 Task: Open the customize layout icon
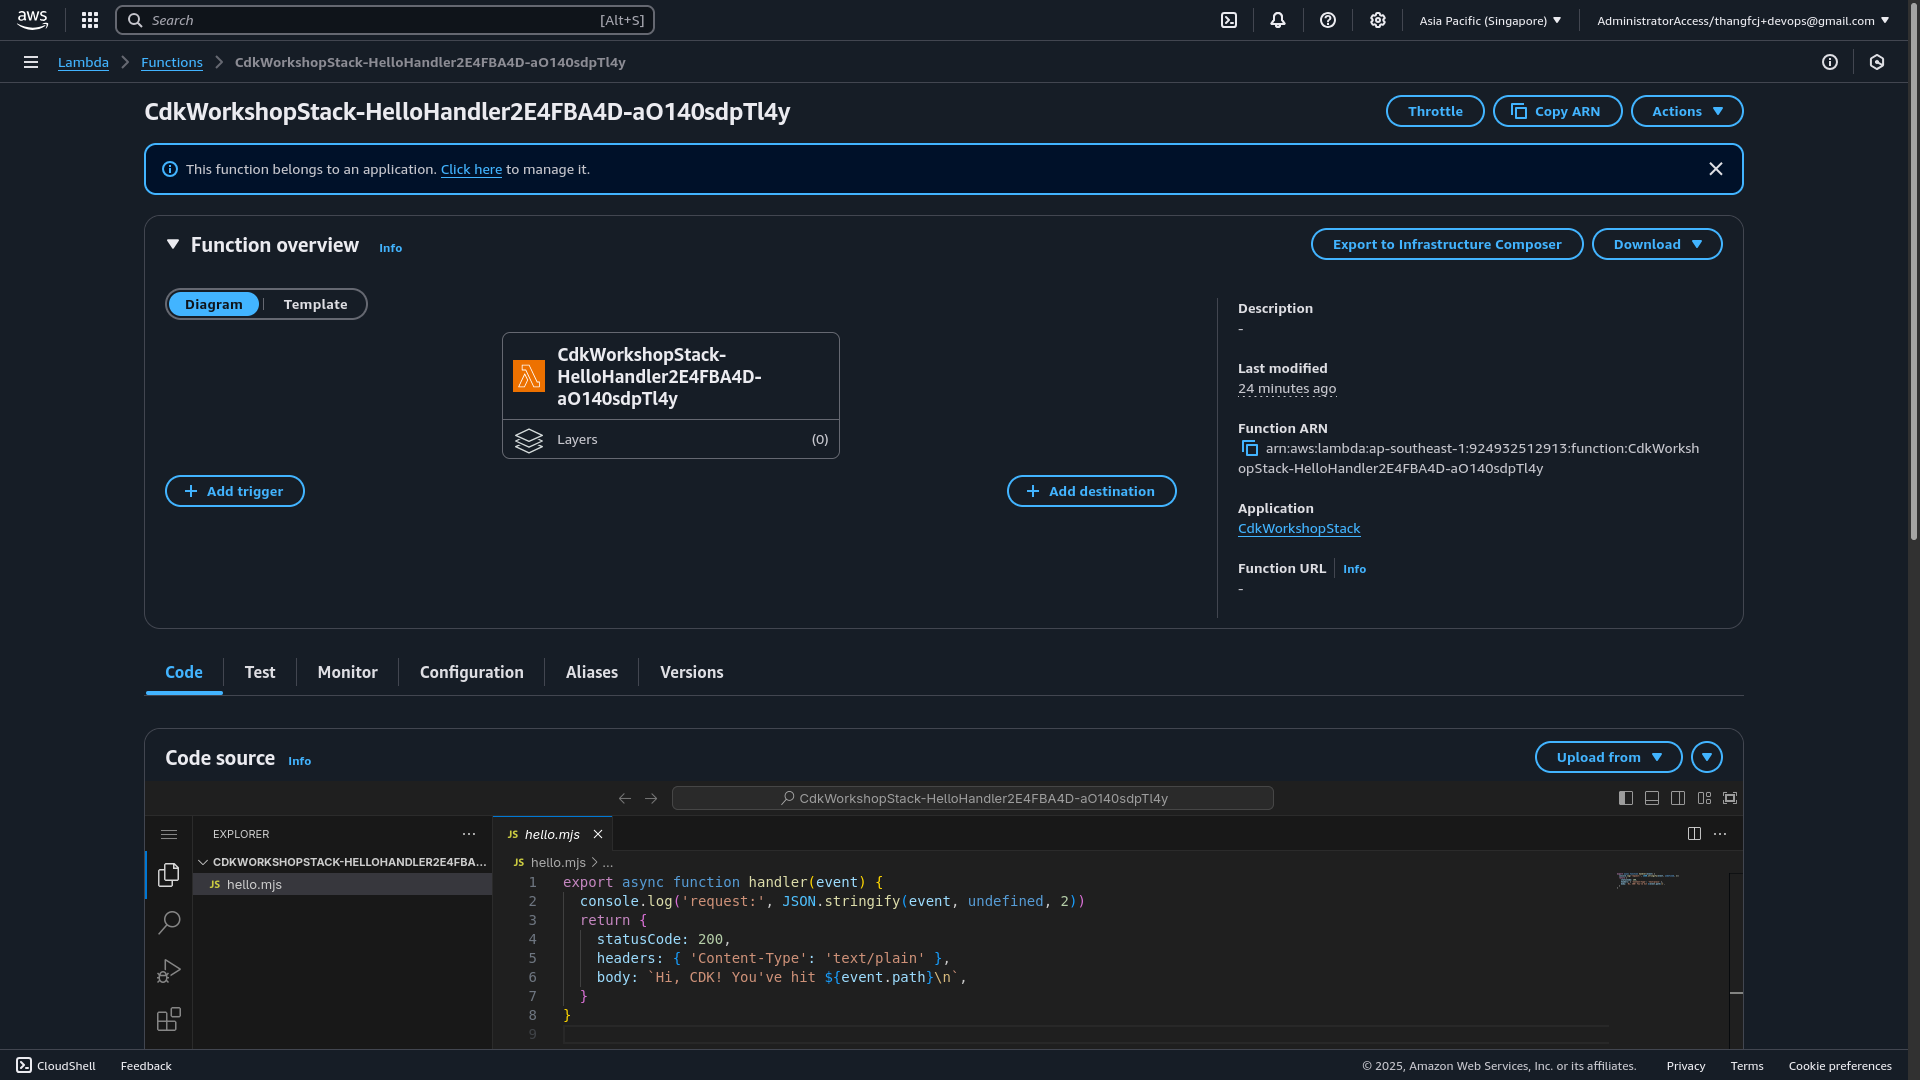coord(1704,798)
